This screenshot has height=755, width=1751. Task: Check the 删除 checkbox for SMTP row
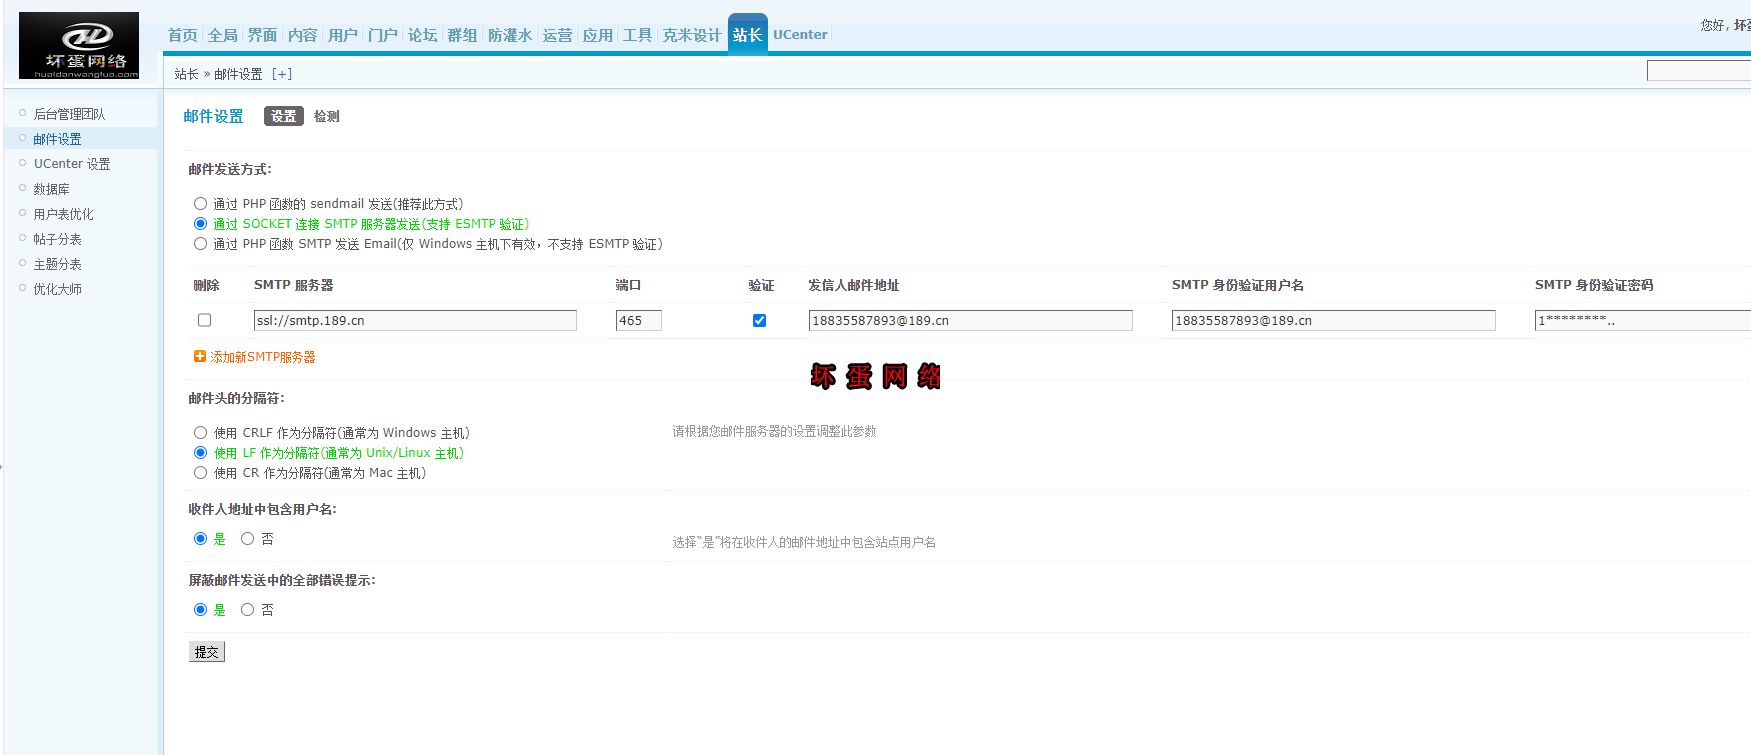[205, 321]
